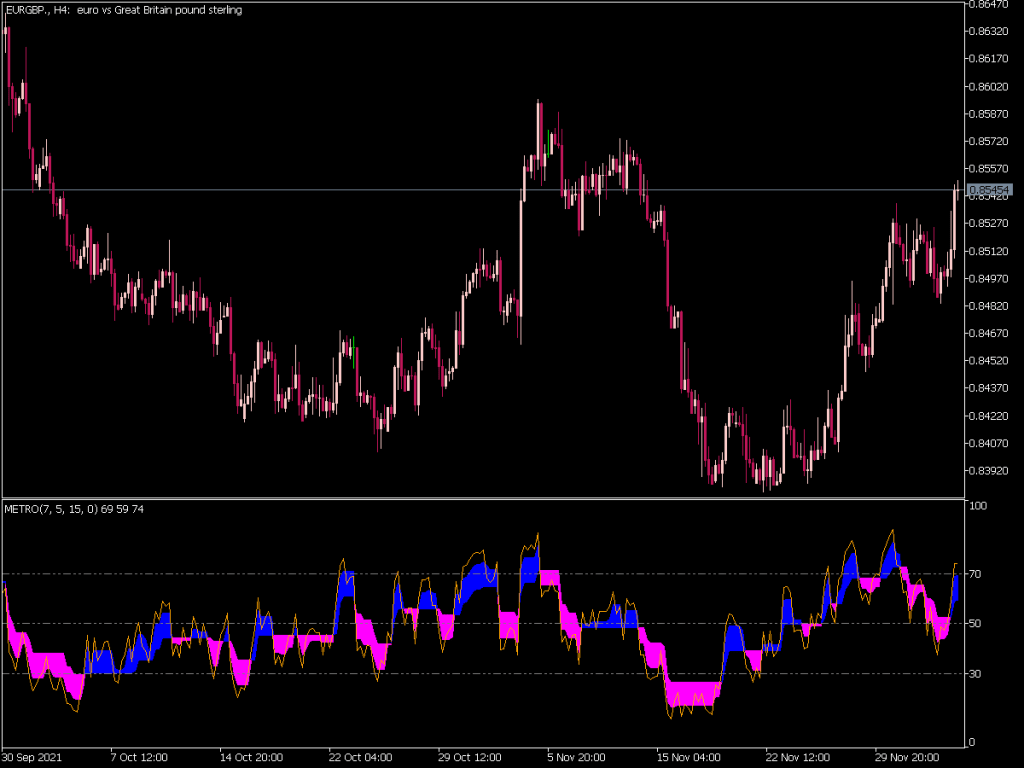Click the 14 Oct 20:00 time label
Viewport: 1024px width, 768px height.
click(249, 757)
